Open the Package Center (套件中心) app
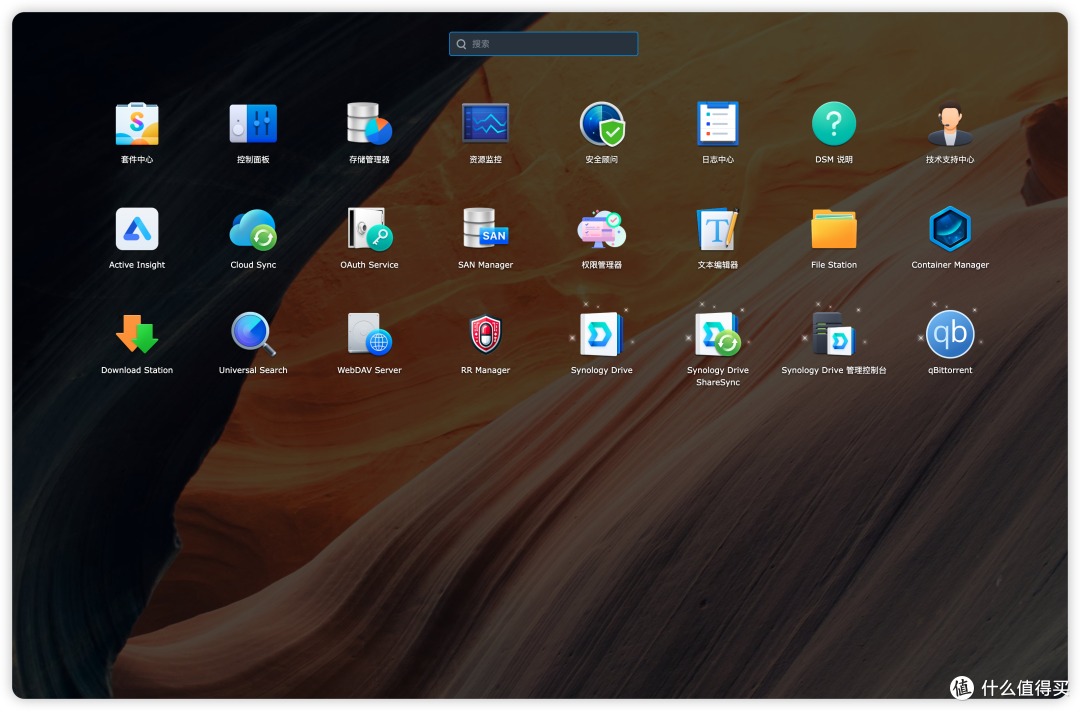This screenshot has width=1080, height=711. coord(137,125)
